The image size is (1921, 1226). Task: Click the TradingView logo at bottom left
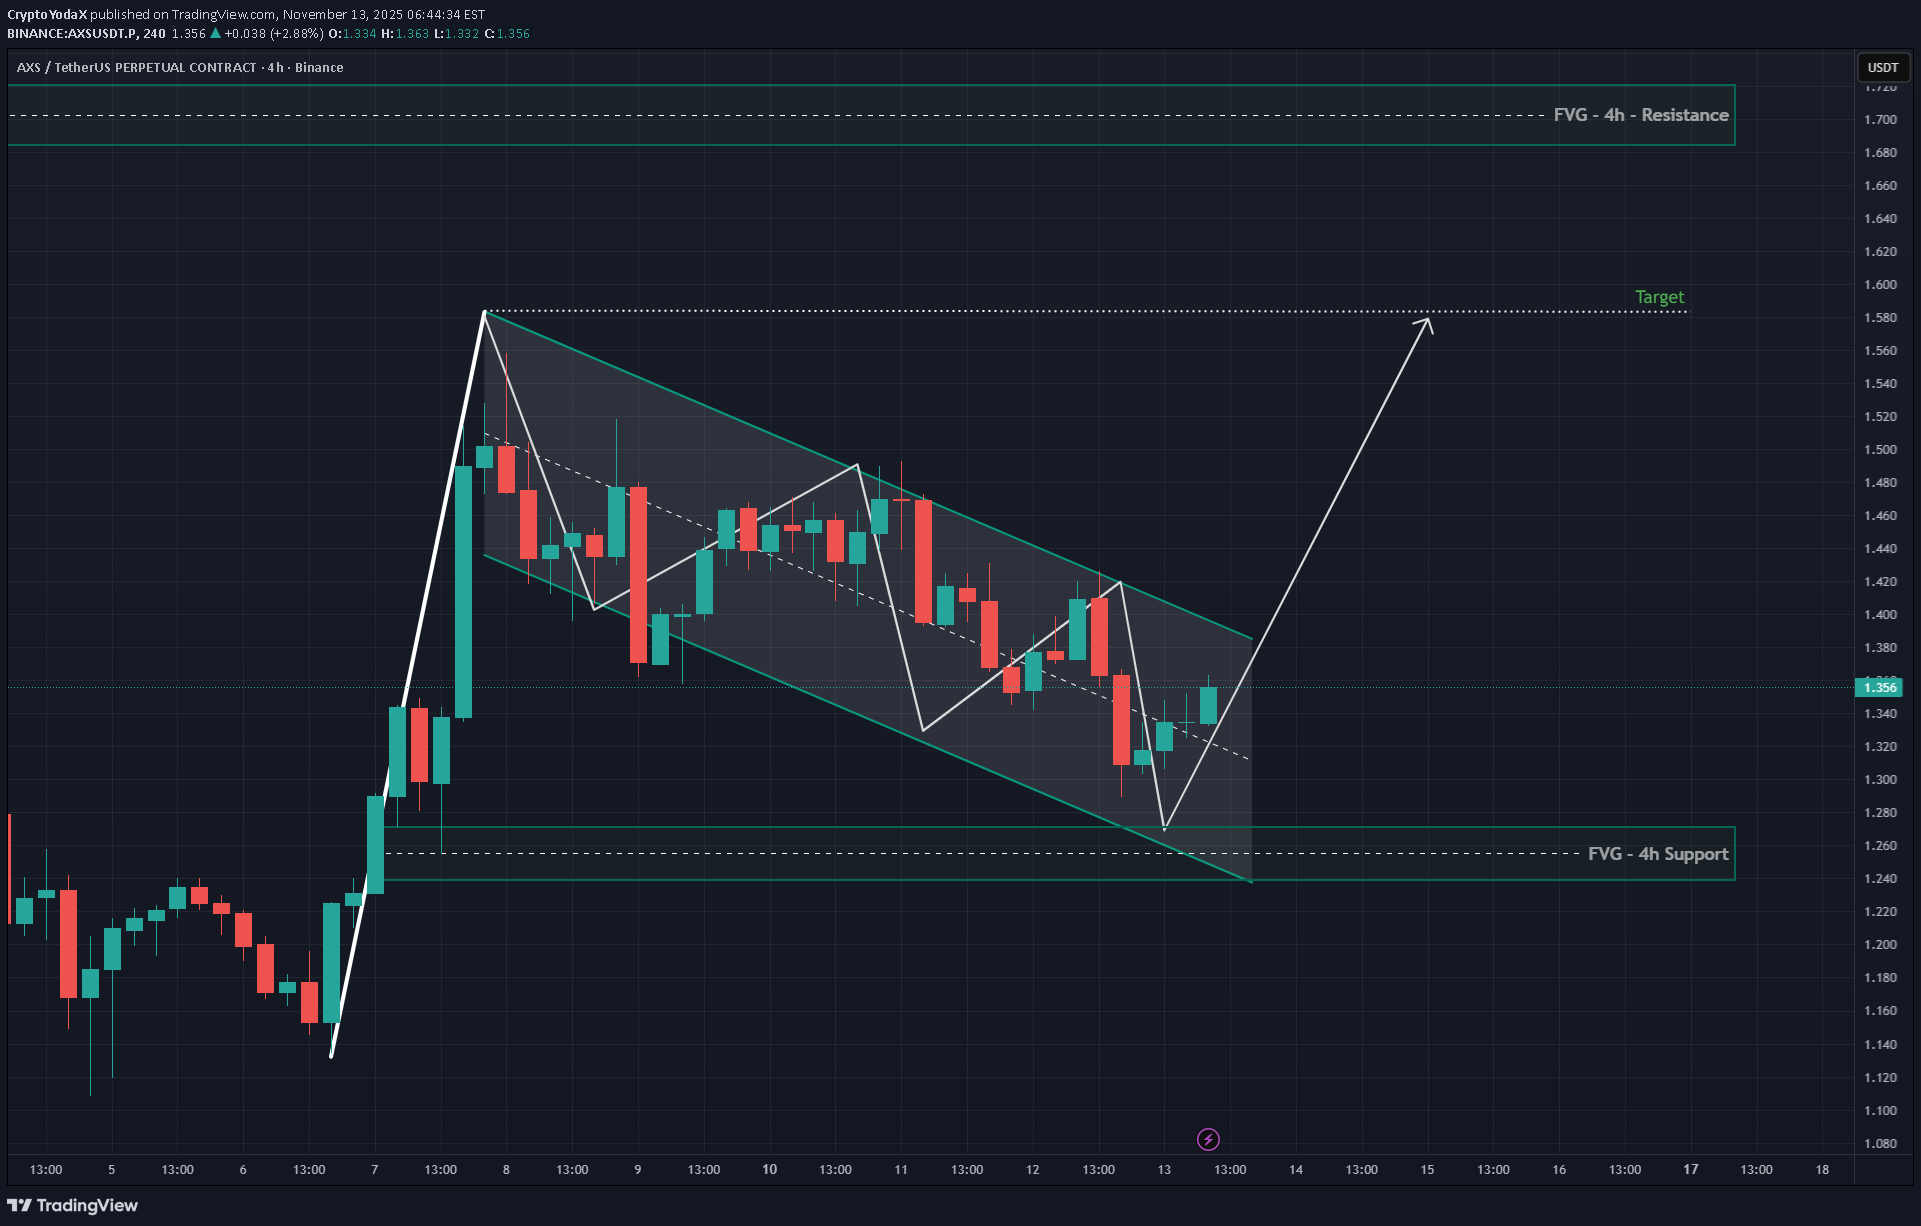(73, 1205)
